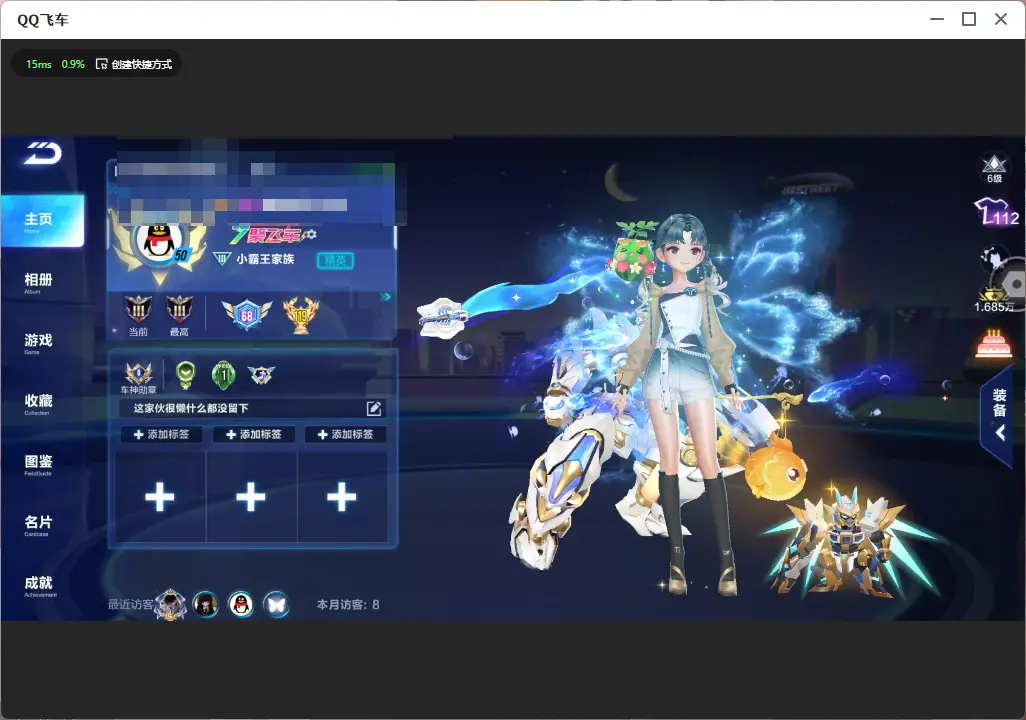
Task: Click the 0.9% usage indicator
Action: [x=73, y=64]
